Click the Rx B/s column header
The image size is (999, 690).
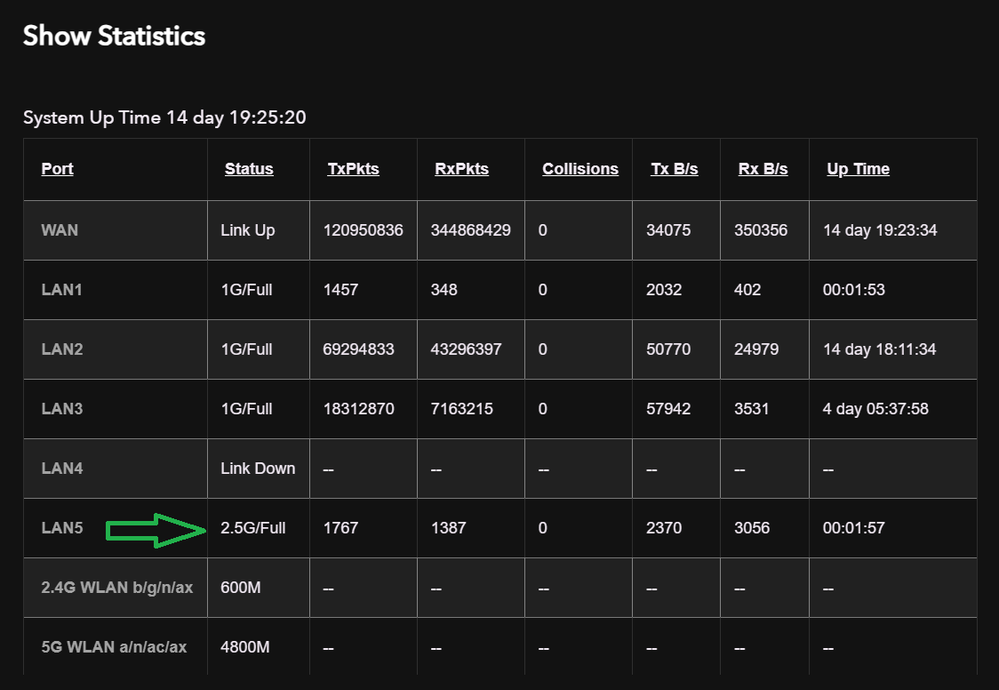pyautogui.click(x=763, y=169)
